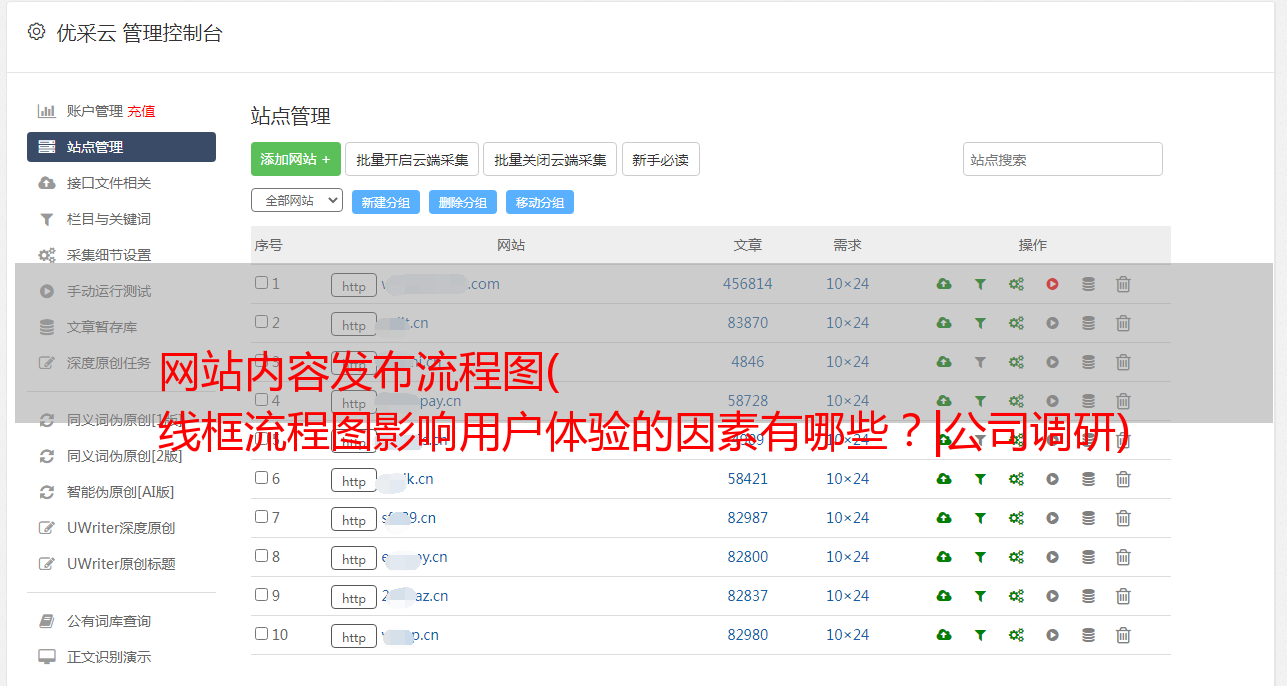The width and height of the screenshot is (1287, 686).
Task: Click 批量开启云端采集 button
Action: click(x=412, y=159)
